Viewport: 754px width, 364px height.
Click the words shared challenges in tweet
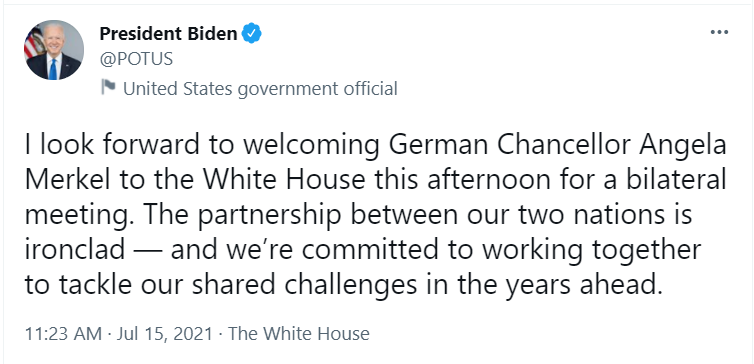coord(304,286)
